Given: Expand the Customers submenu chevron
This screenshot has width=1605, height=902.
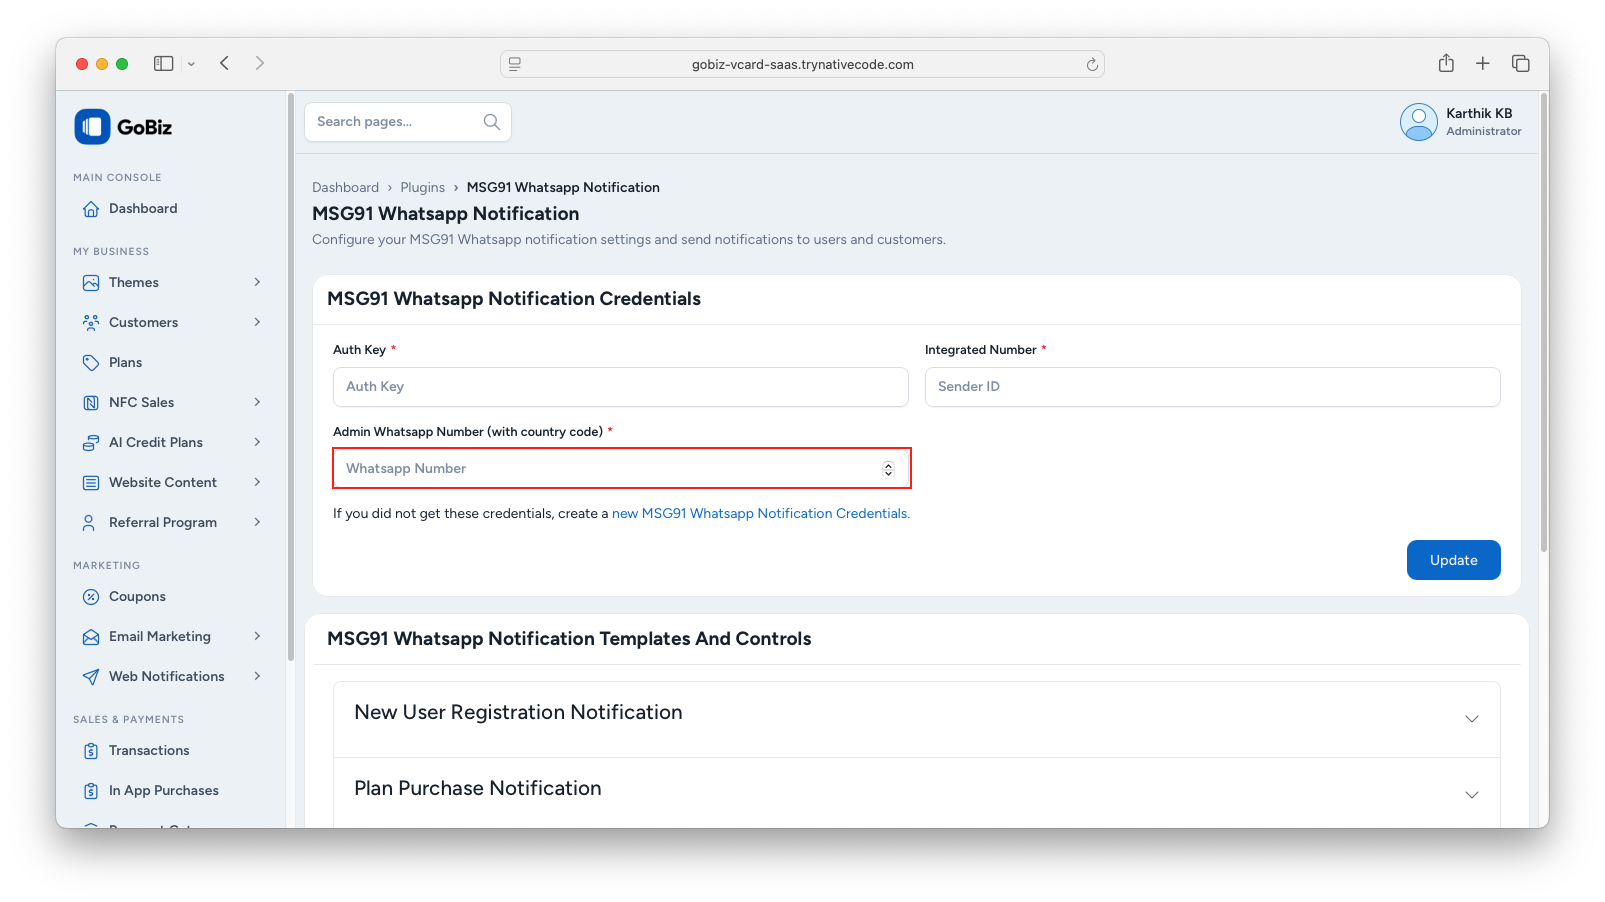Looking at the screenshot, I should click(257, 322).
